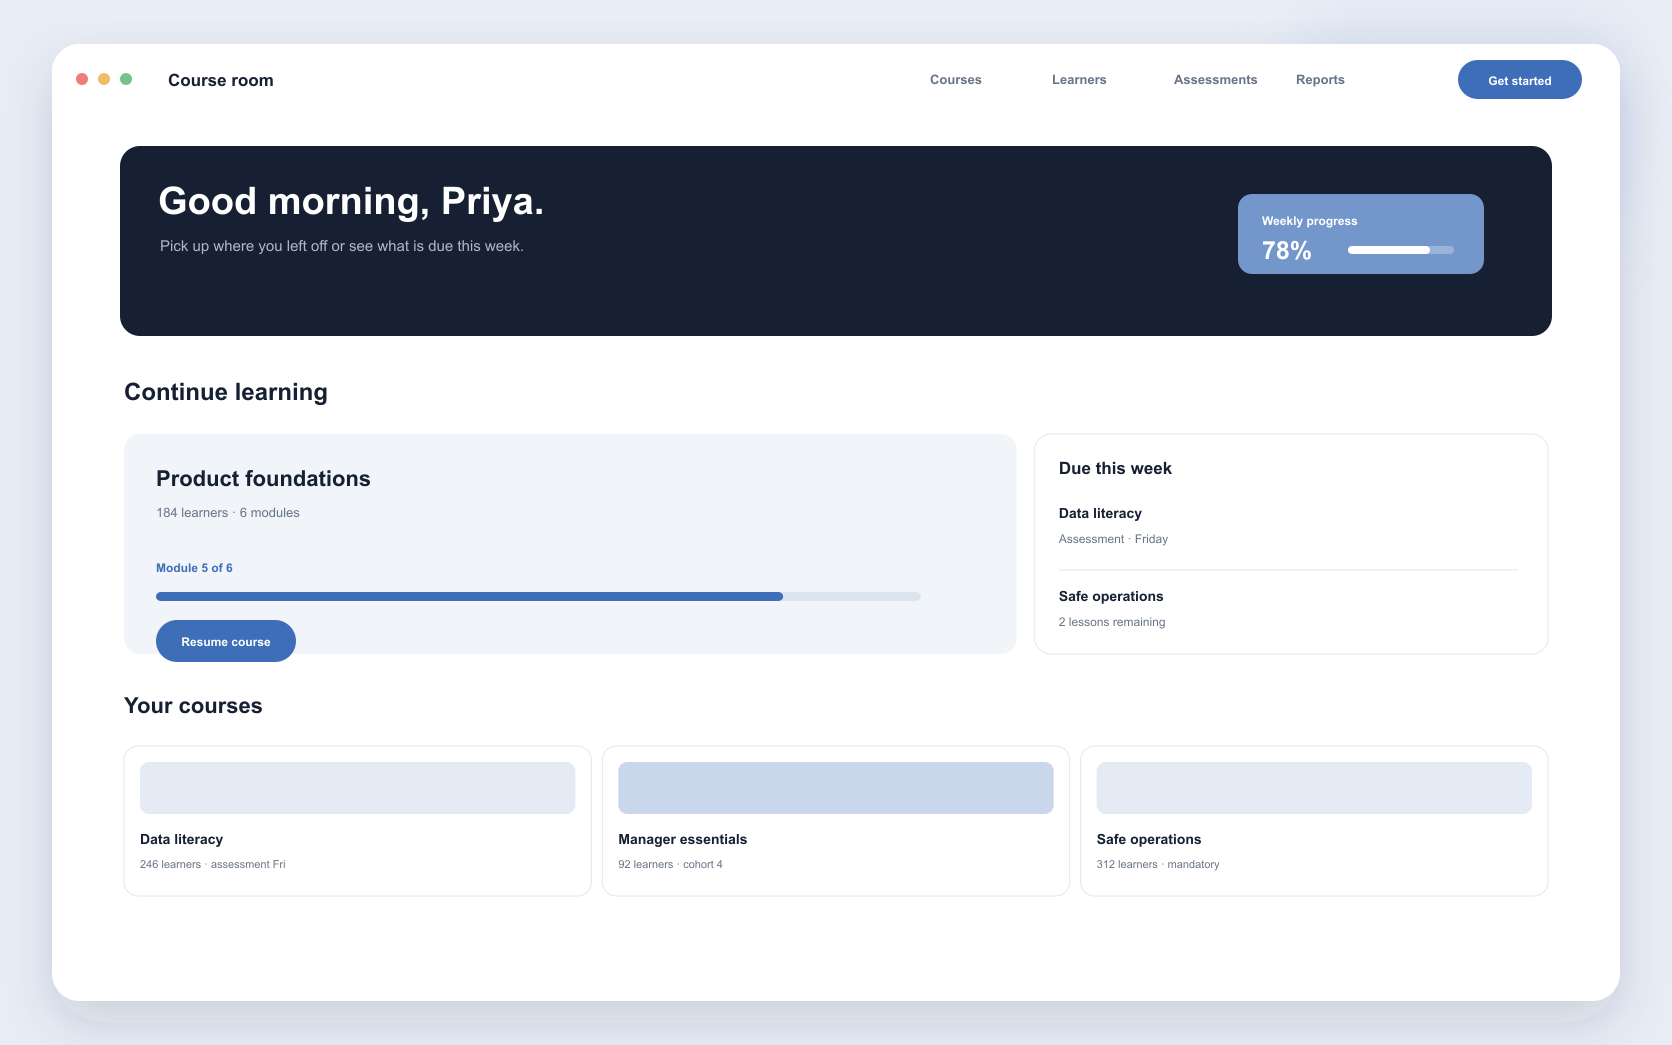Open the Reports nav item

point(1320,80)
